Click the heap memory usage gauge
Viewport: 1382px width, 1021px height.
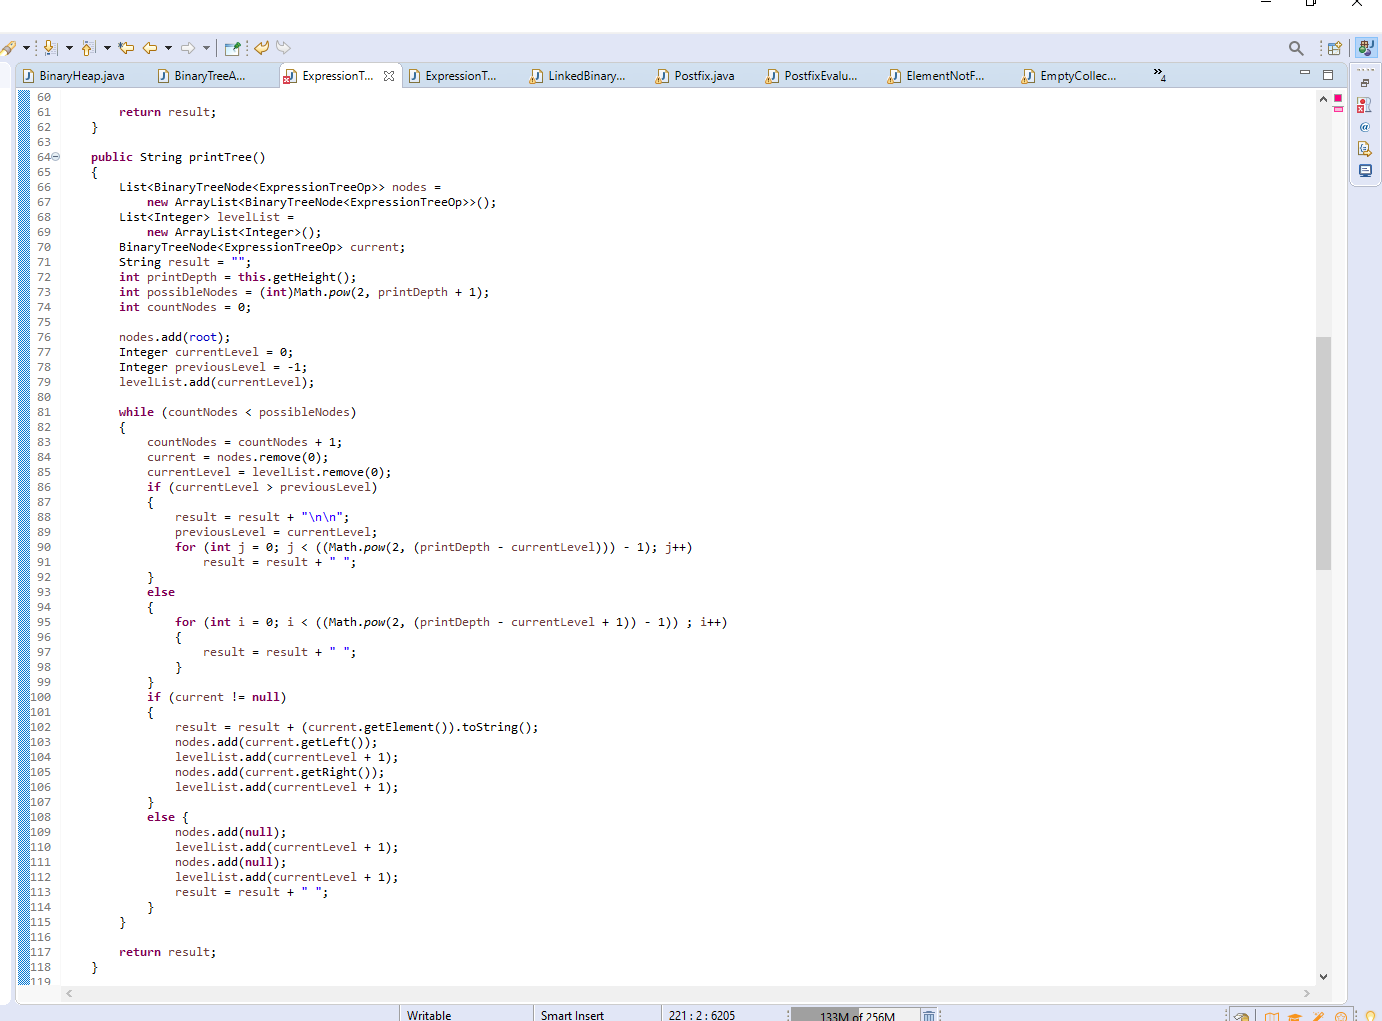[x=855, y=1014]
